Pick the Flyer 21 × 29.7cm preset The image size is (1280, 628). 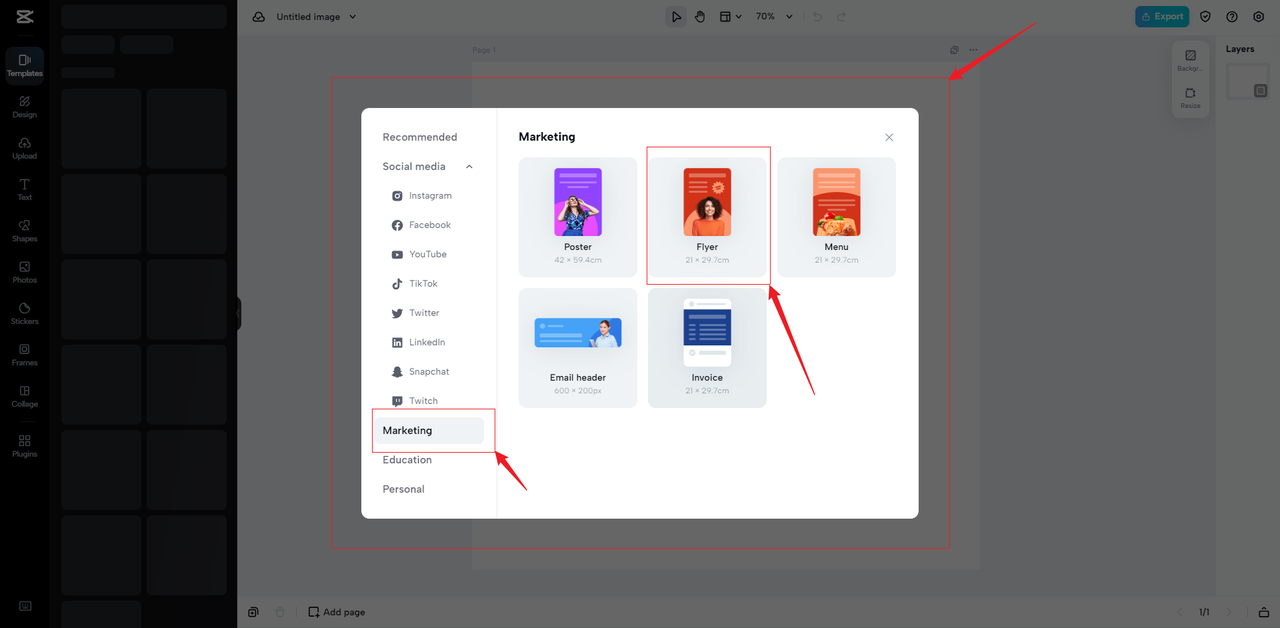tap(707, 217)
